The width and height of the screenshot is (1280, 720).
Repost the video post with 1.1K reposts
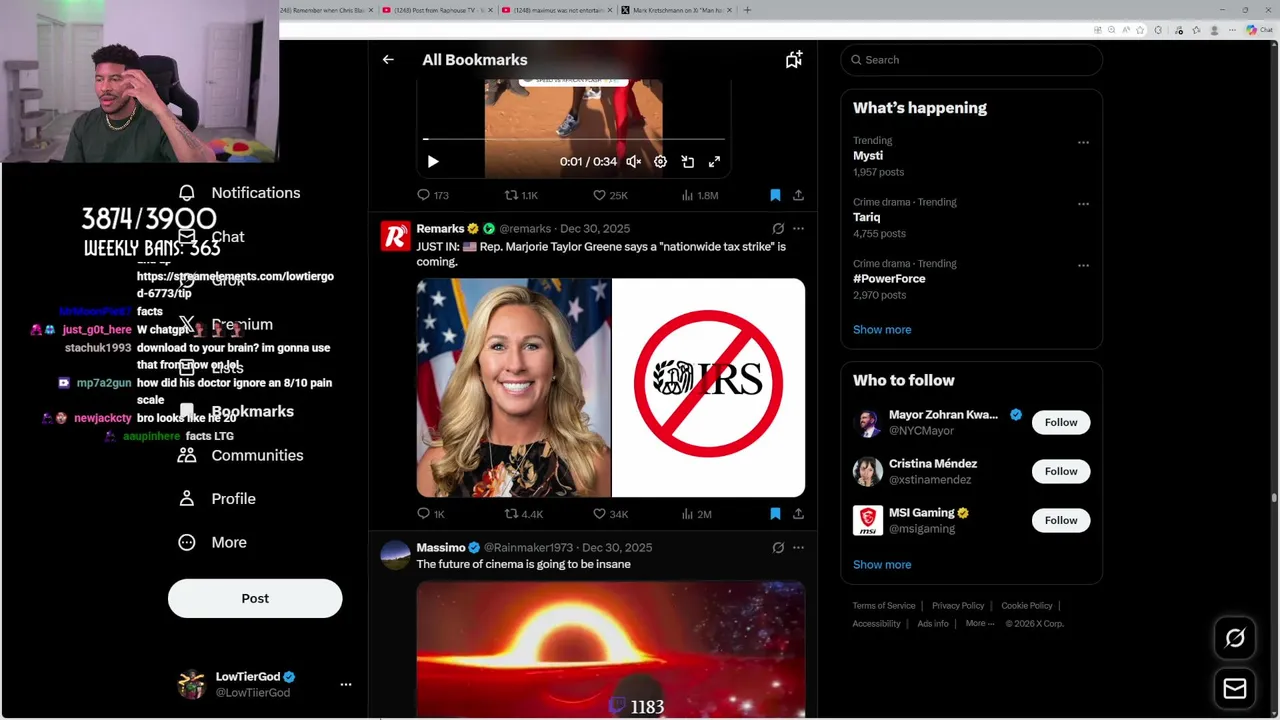(521, 195)
